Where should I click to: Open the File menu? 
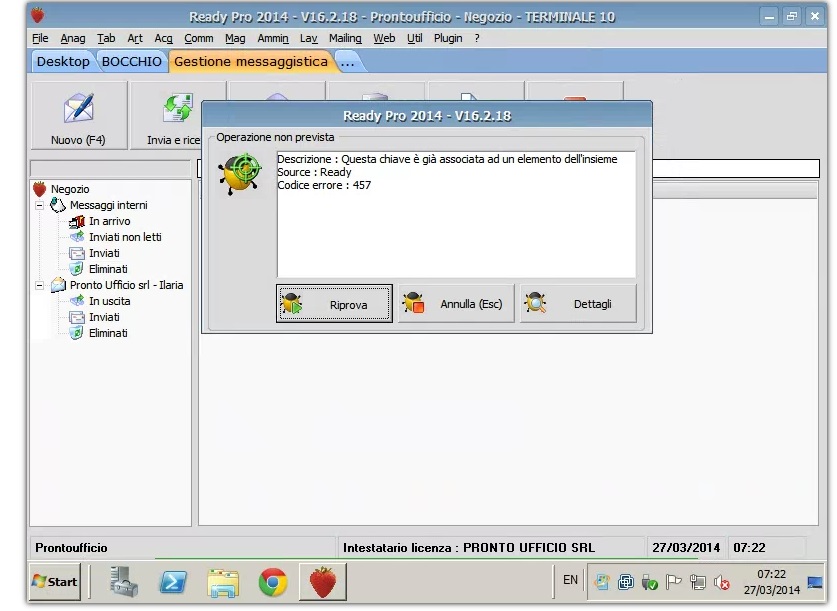tap(40, 38)
